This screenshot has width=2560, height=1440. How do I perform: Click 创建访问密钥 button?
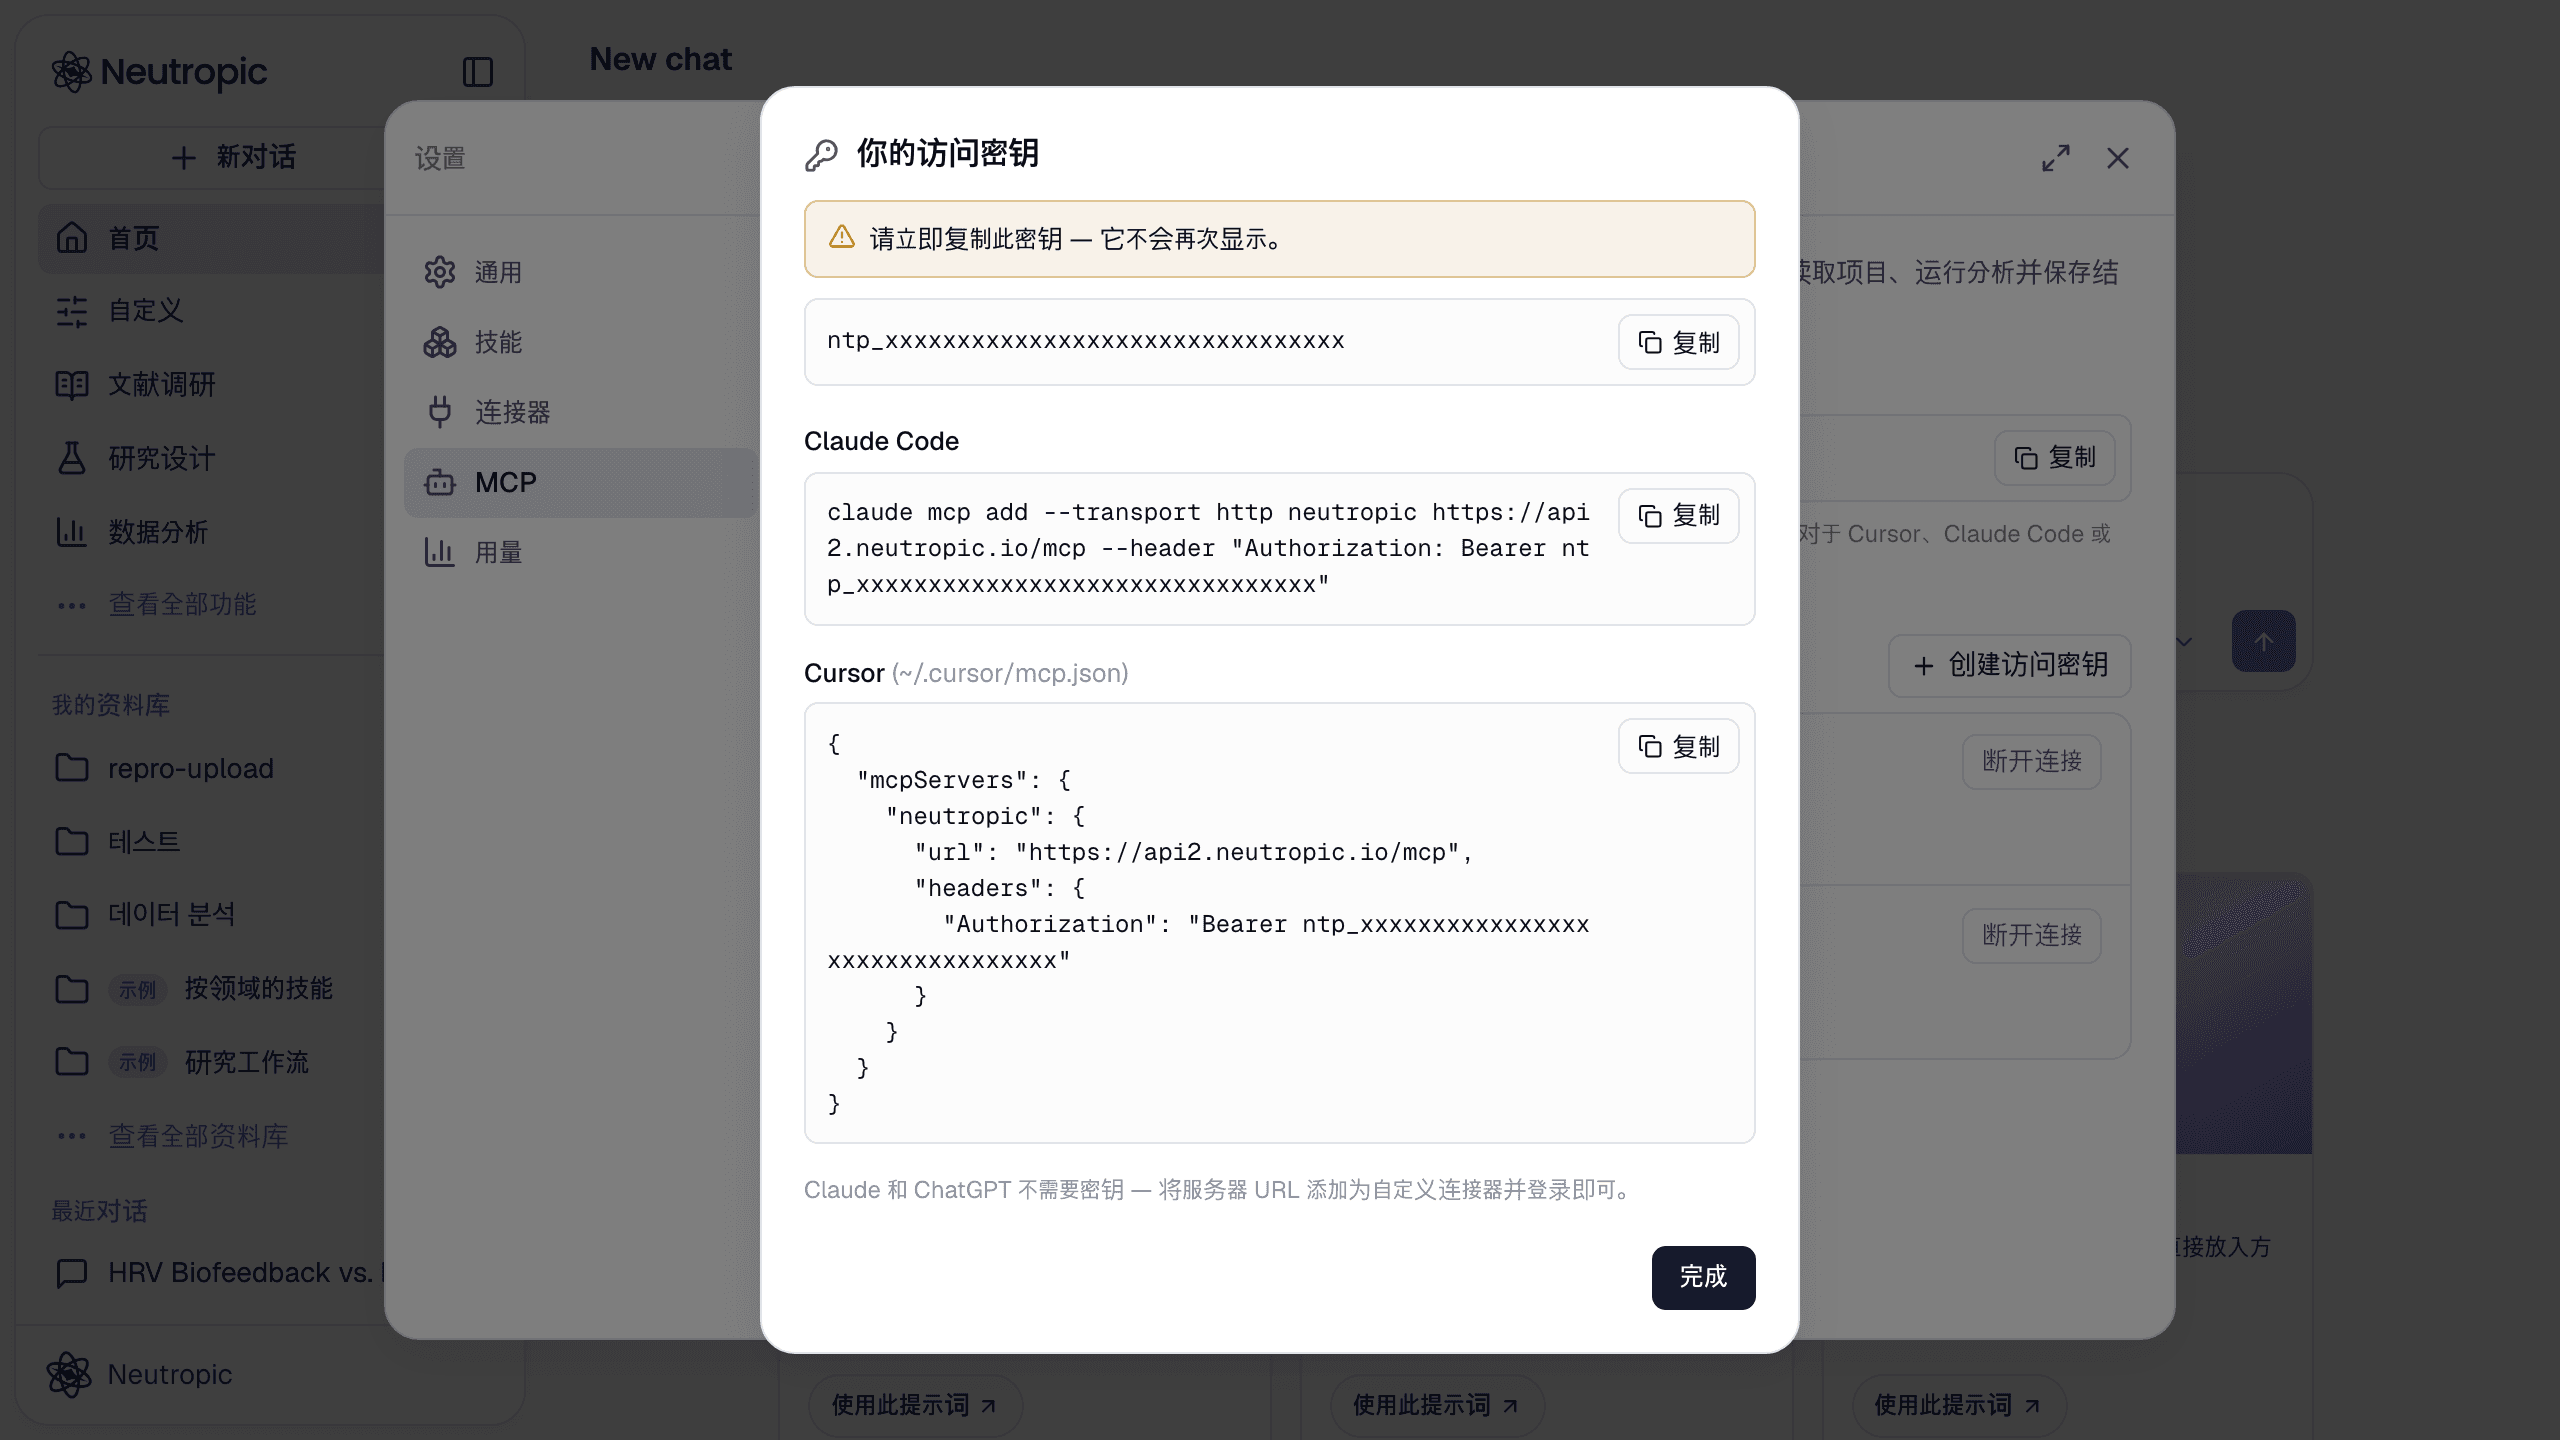coord(2010,665)
